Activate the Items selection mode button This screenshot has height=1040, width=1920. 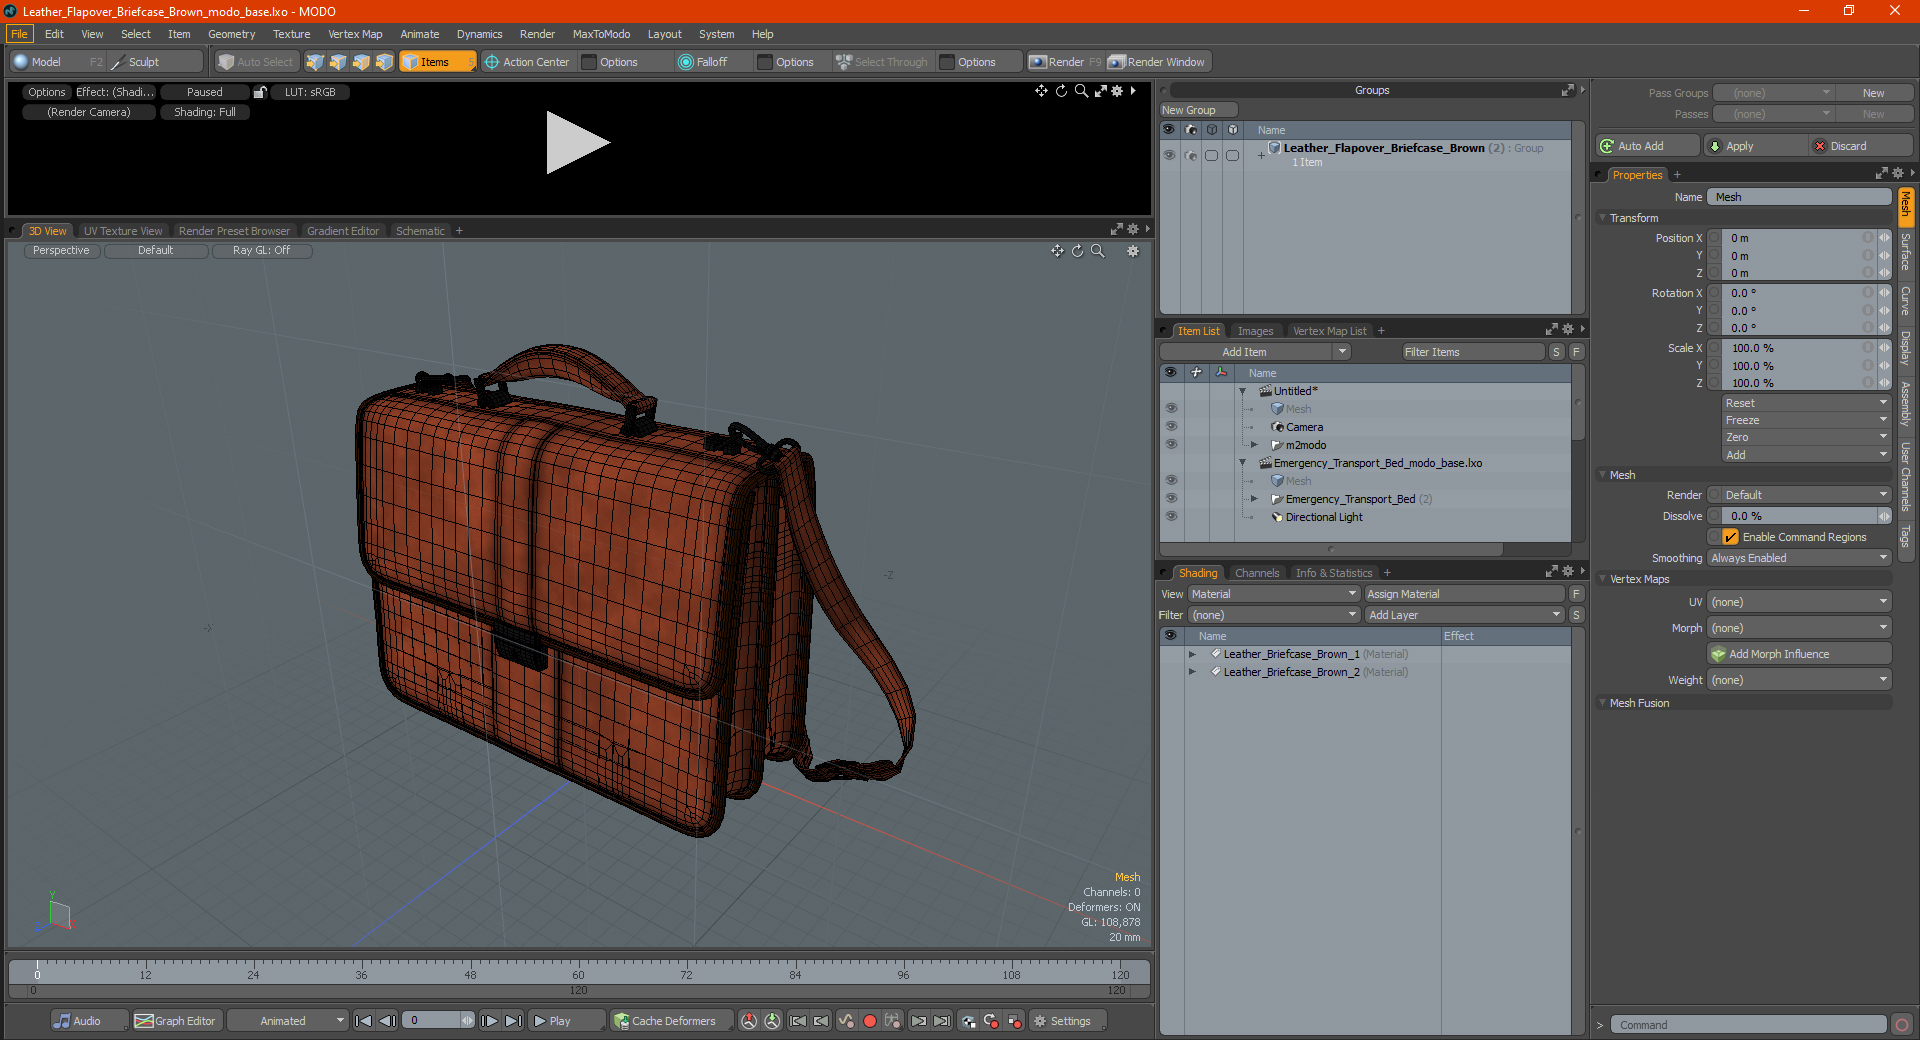coord(438,62)
